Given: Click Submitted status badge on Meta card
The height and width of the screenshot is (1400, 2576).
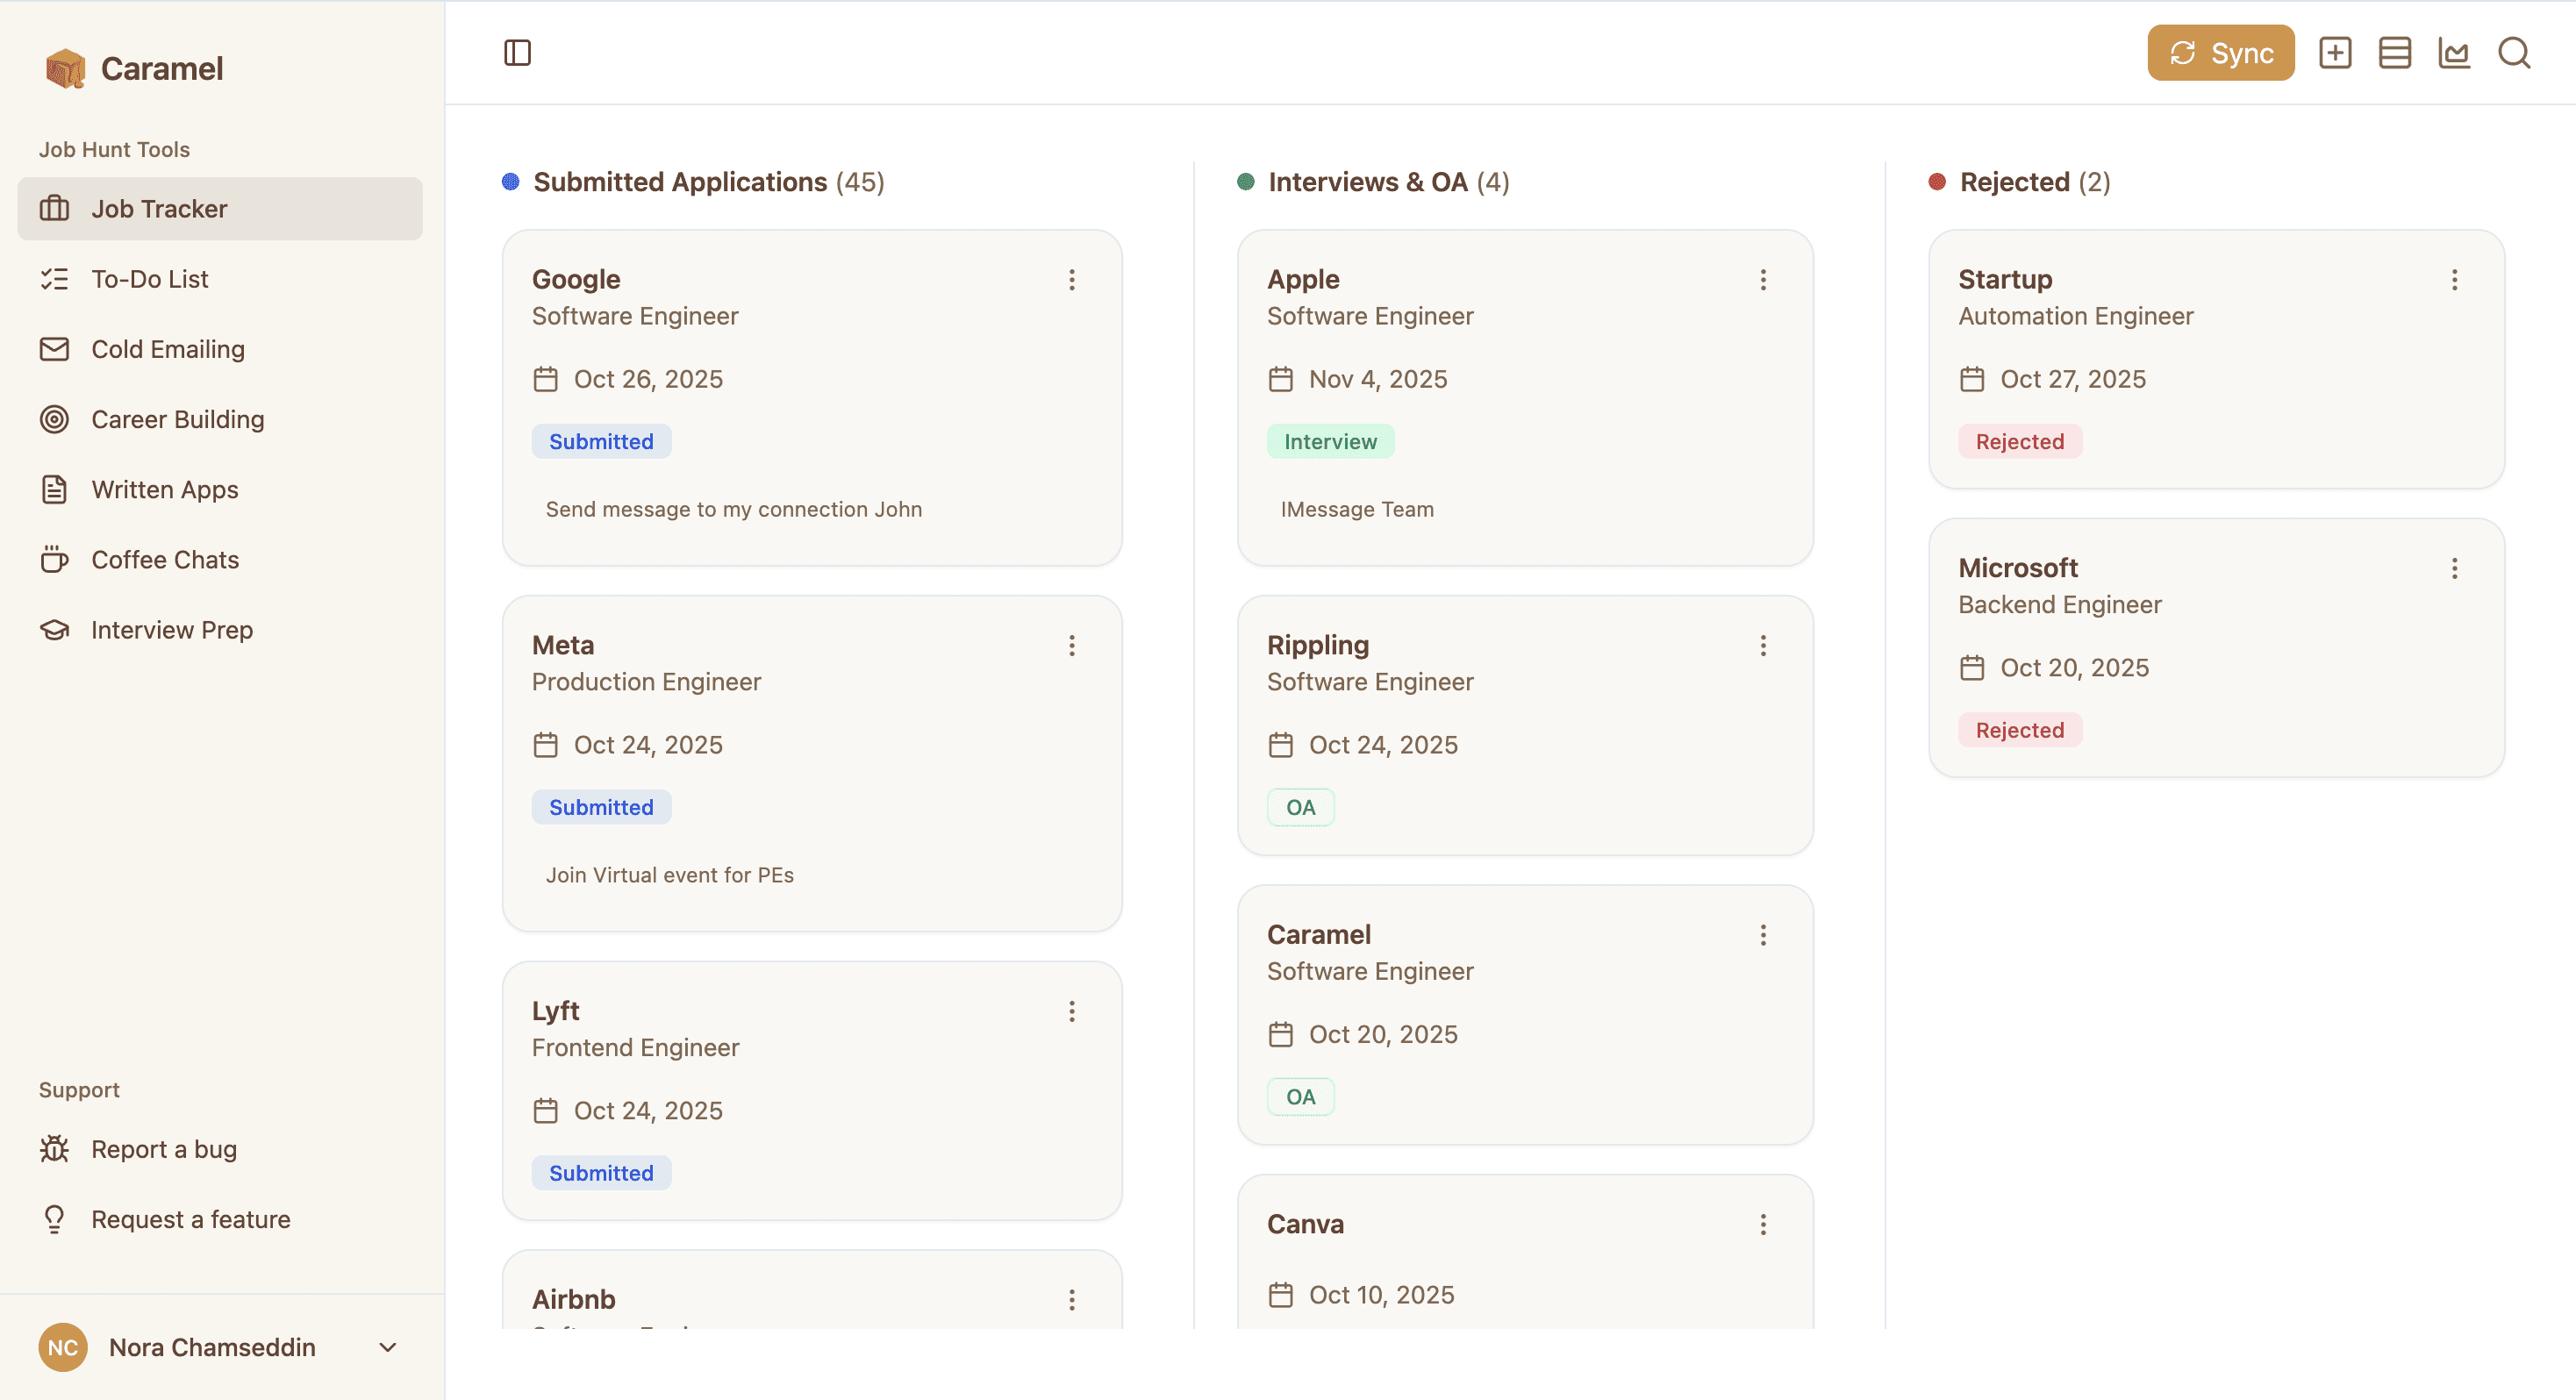Looking at the screenshot, I should click(601, 807).
